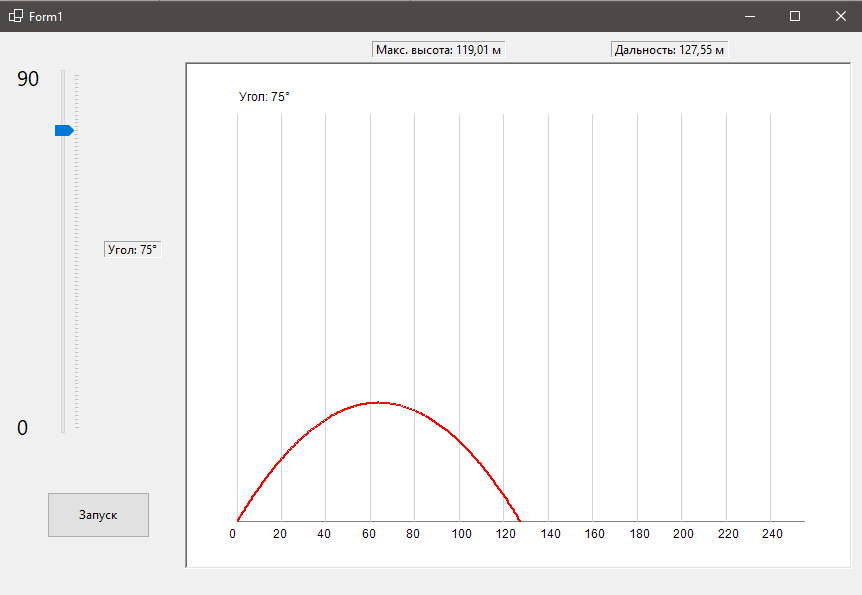
Task: Click the x-axis value 60
Action: click(369, 534)
